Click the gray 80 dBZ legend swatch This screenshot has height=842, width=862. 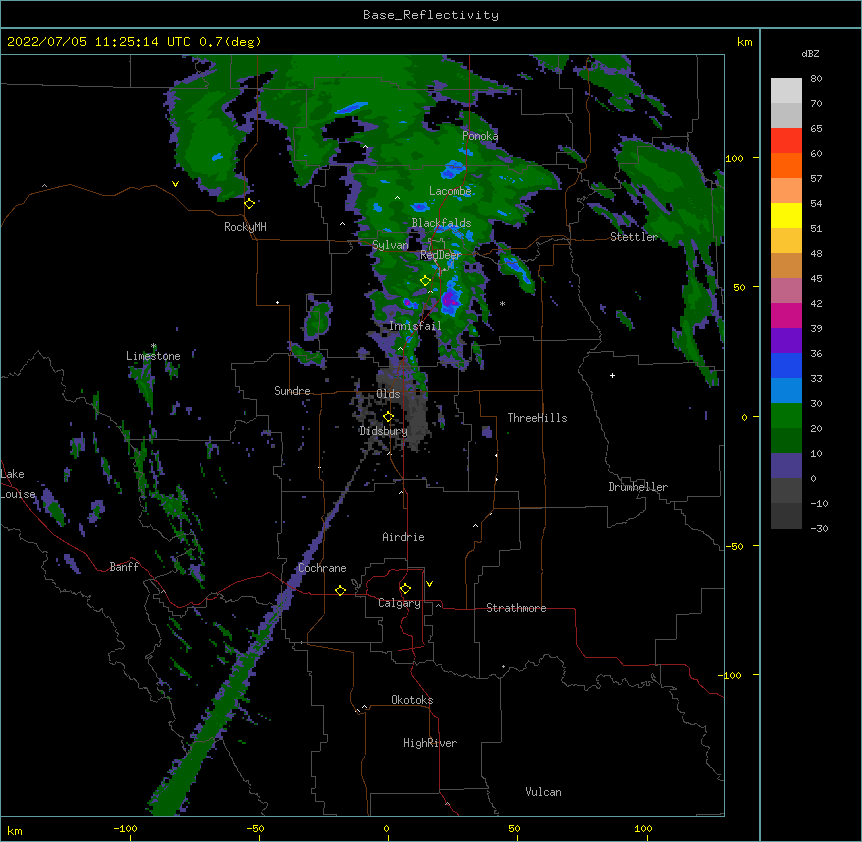point(786,91)
